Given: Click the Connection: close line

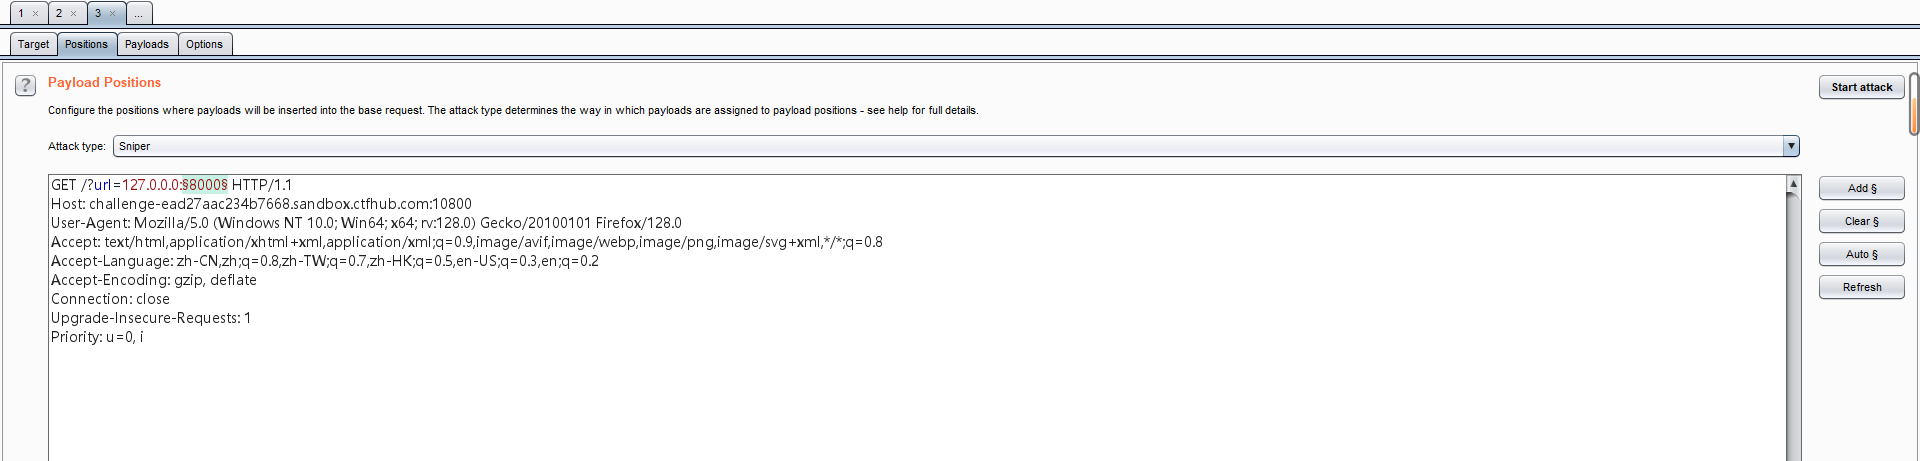Looking at the screenshot, I should pos(110,299).
